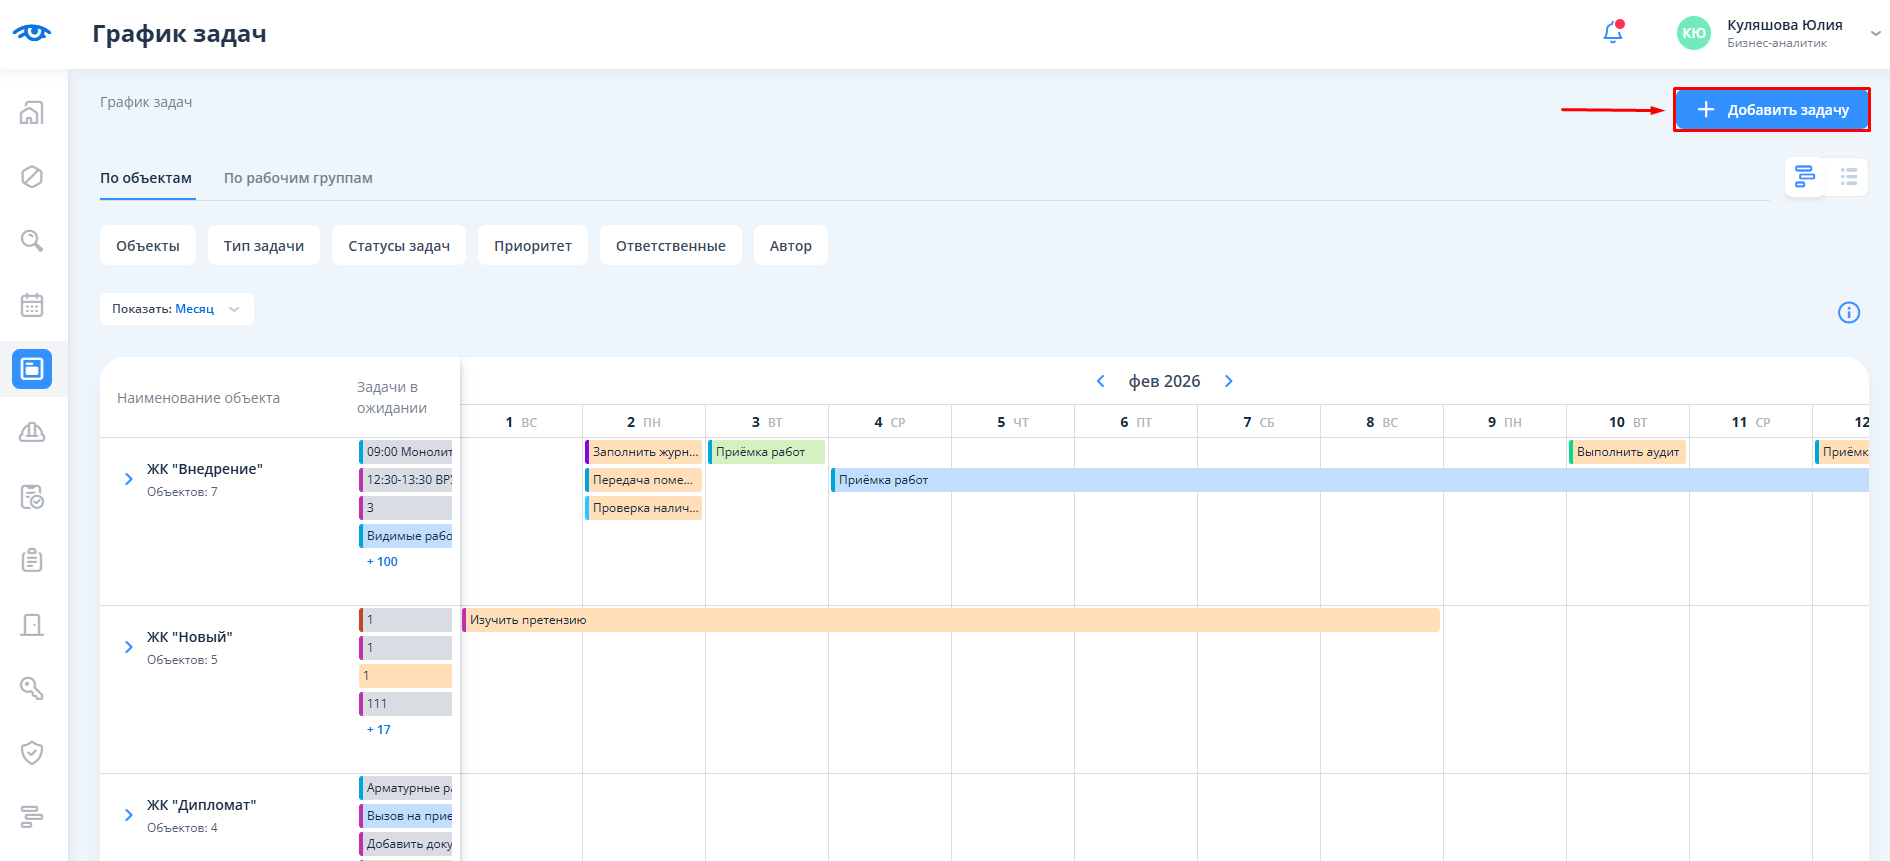Select the По объектам tab

(146, 178)
